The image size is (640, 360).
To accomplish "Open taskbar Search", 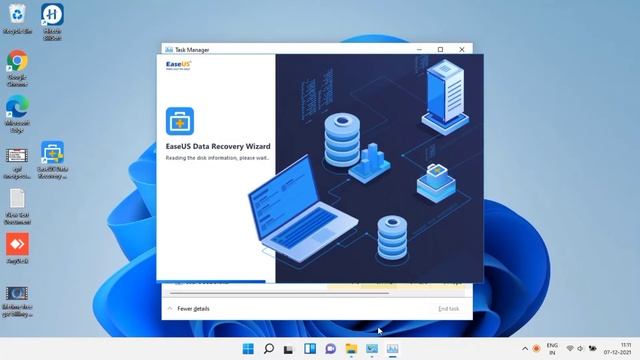I will [x=269, y=349].
